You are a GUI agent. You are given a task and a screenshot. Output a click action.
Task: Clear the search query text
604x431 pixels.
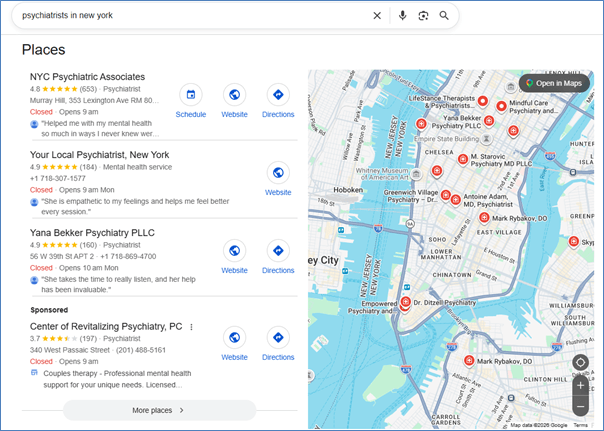pyautogui.click(x=377, y=16)
